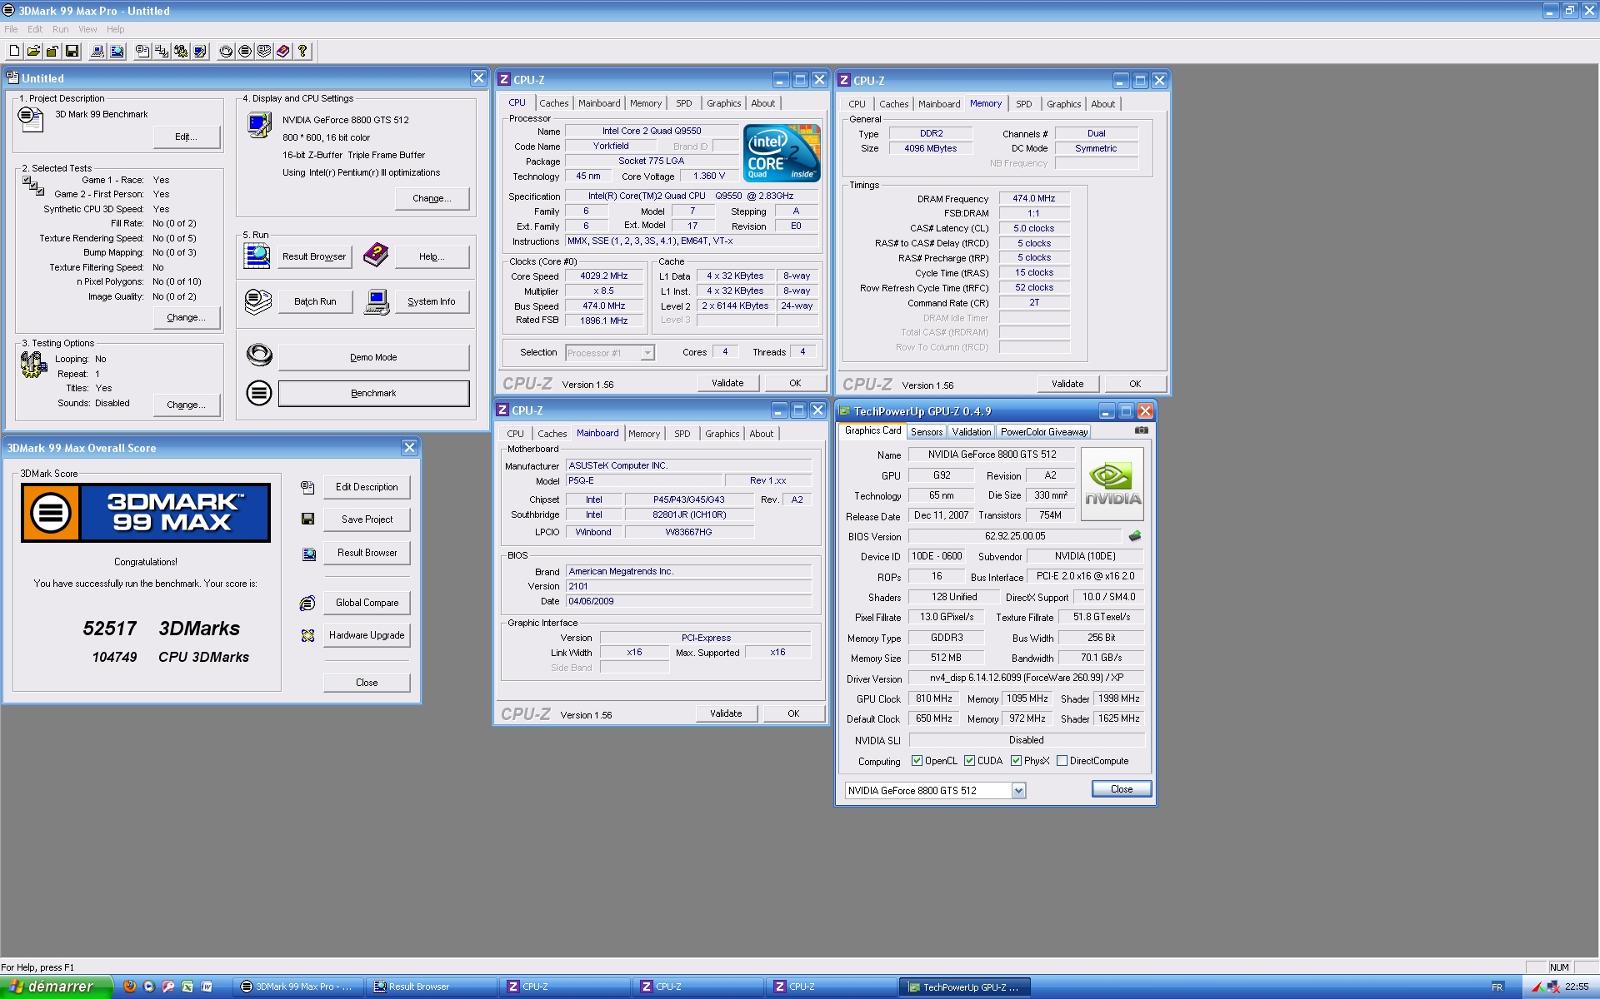Click the Save Project button
Screen dimensions: 1600x999
367,519
